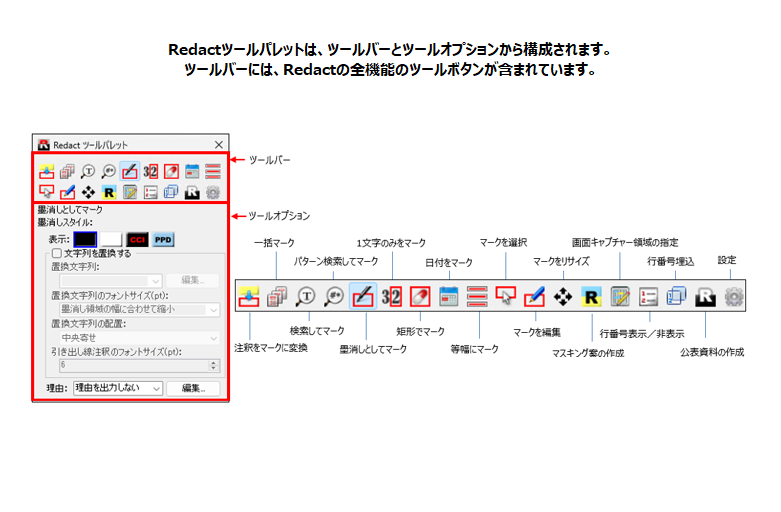Click 検索してマーク magnifier T on enlarged toolbar

[x=305, y=297]
